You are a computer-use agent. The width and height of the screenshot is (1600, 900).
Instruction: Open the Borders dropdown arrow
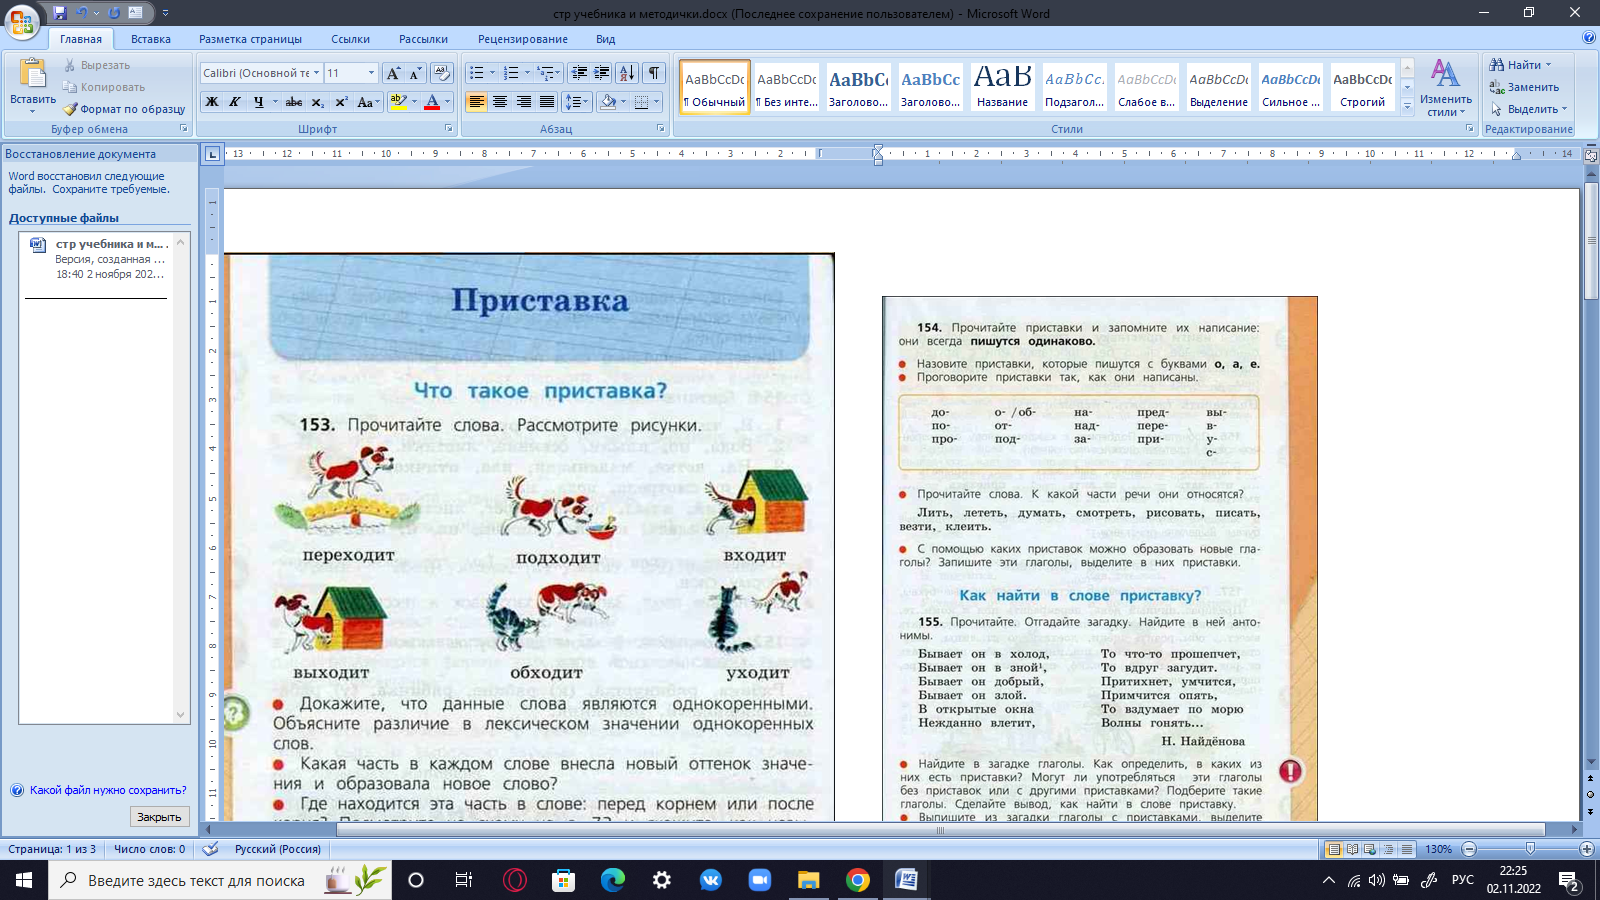point(657,102)
